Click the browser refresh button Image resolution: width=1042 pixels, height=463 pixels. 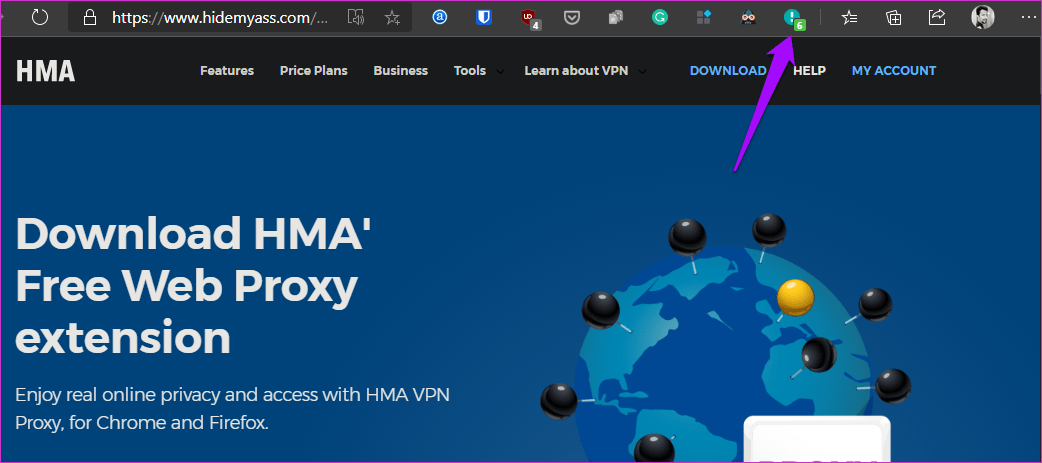[40, 17]
